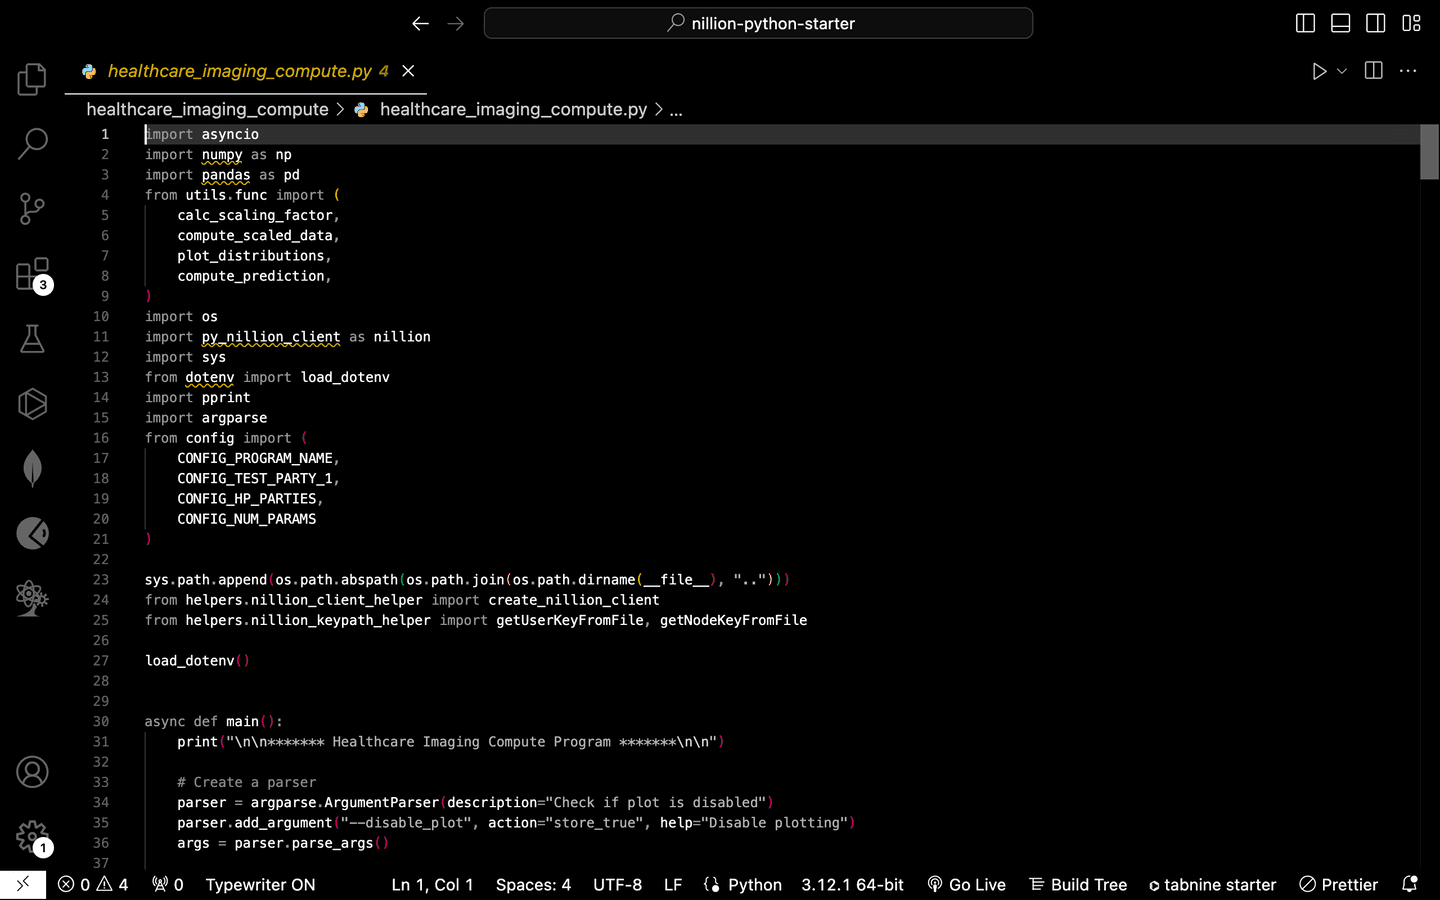
Task: Start Go Live server
Action: pyautogui.click(x=966, y=884)
